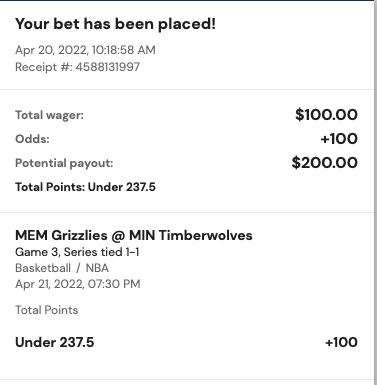The height and width of the screenshot is (385, 377).
Task: Click the Under 237.5 selection at bottom
Action: coord(55,342)
